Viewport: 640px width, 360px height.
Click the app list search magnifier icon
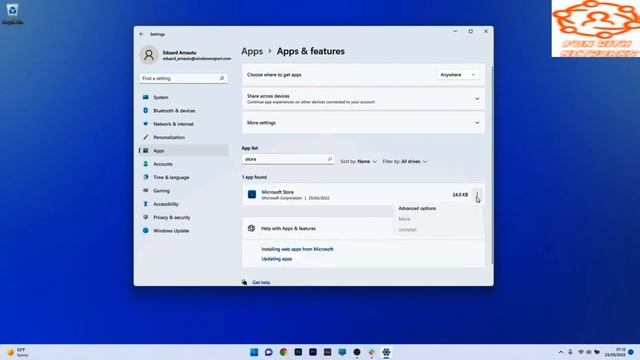point(330,159)
